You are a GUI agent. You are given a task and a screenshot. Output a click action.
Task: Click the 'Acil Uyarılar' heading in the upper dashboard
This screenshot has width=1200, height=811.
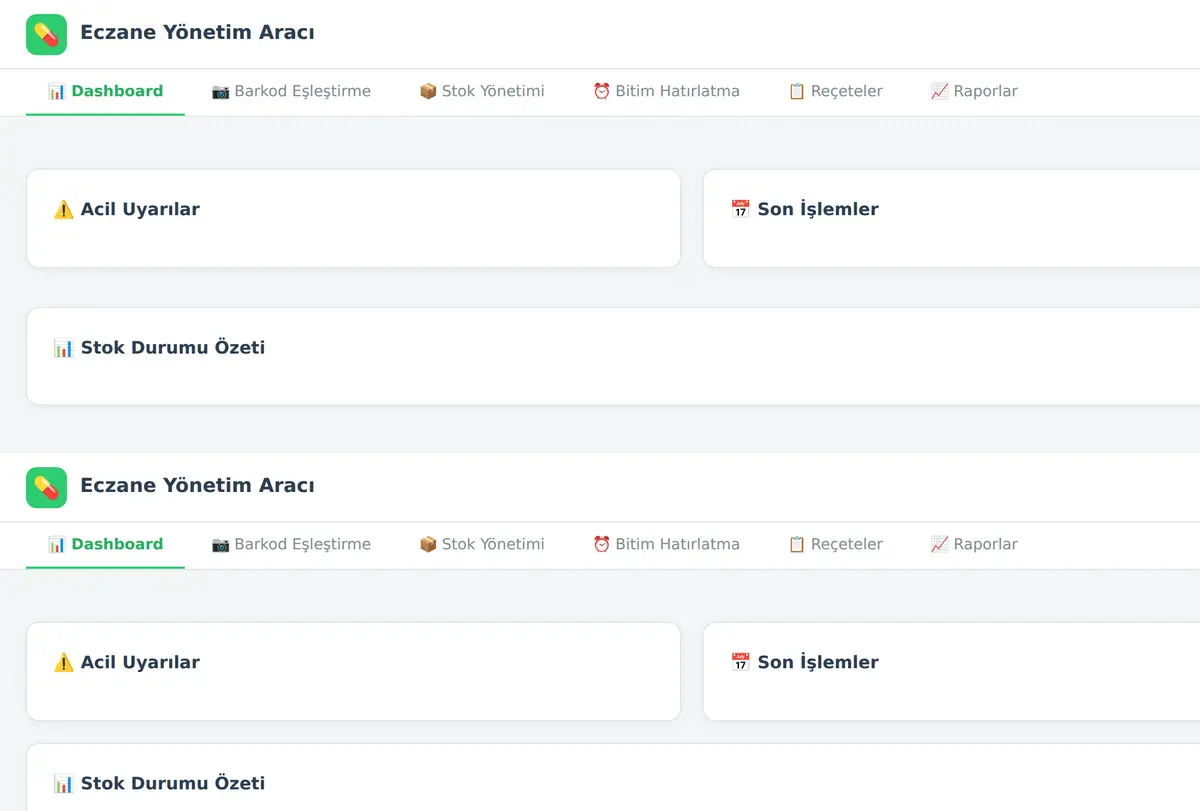pyautogui.click(x=126, y=209)
